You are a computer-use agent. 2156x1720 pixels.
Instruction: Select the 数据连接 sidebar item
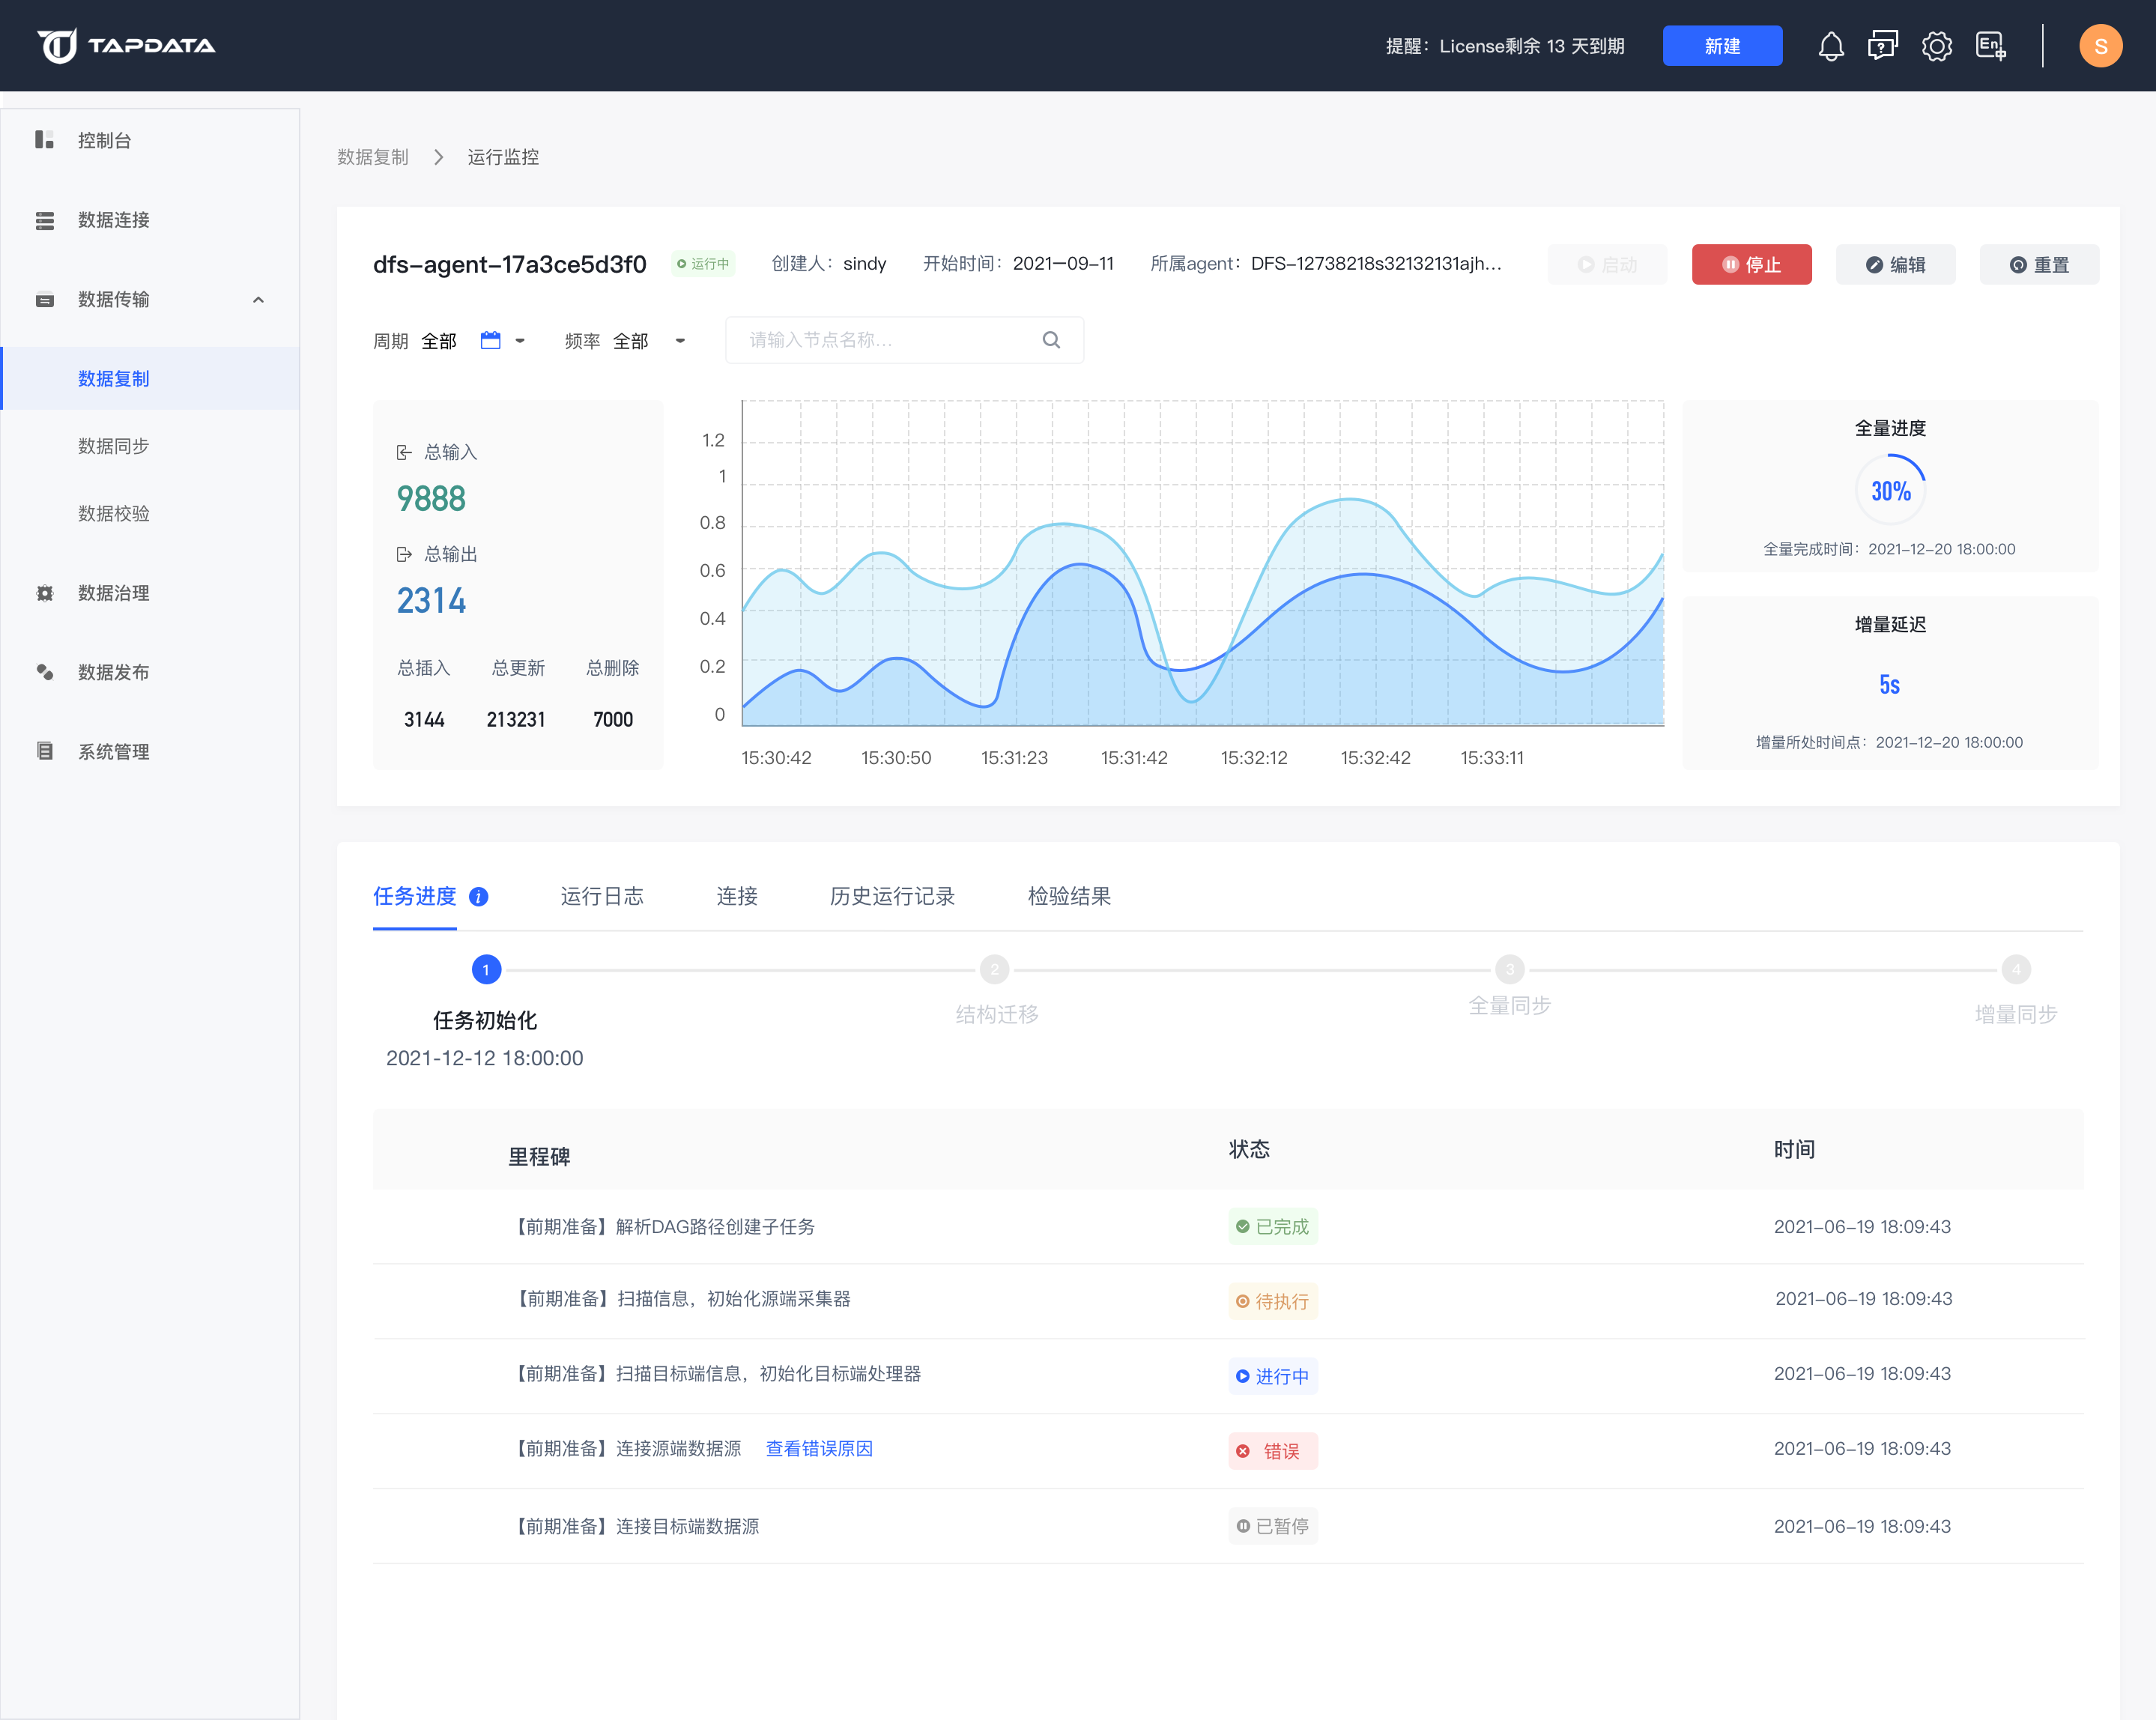pos(113,220)
